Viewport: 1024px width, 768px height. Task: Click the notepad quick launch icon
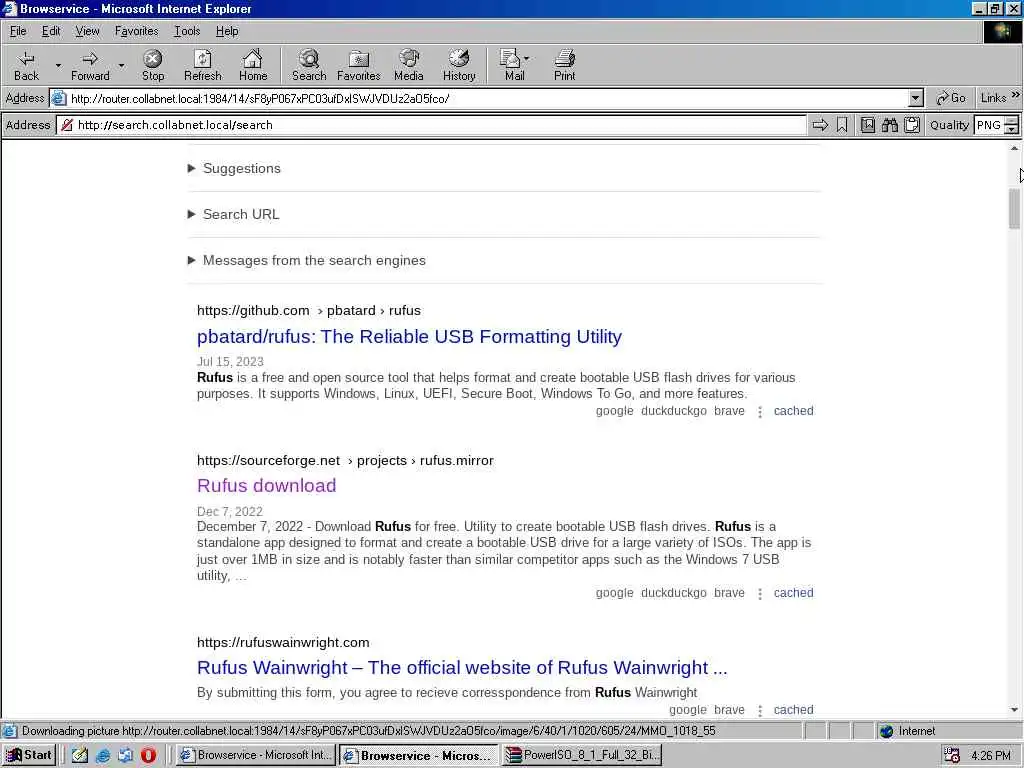click(80, 756)
